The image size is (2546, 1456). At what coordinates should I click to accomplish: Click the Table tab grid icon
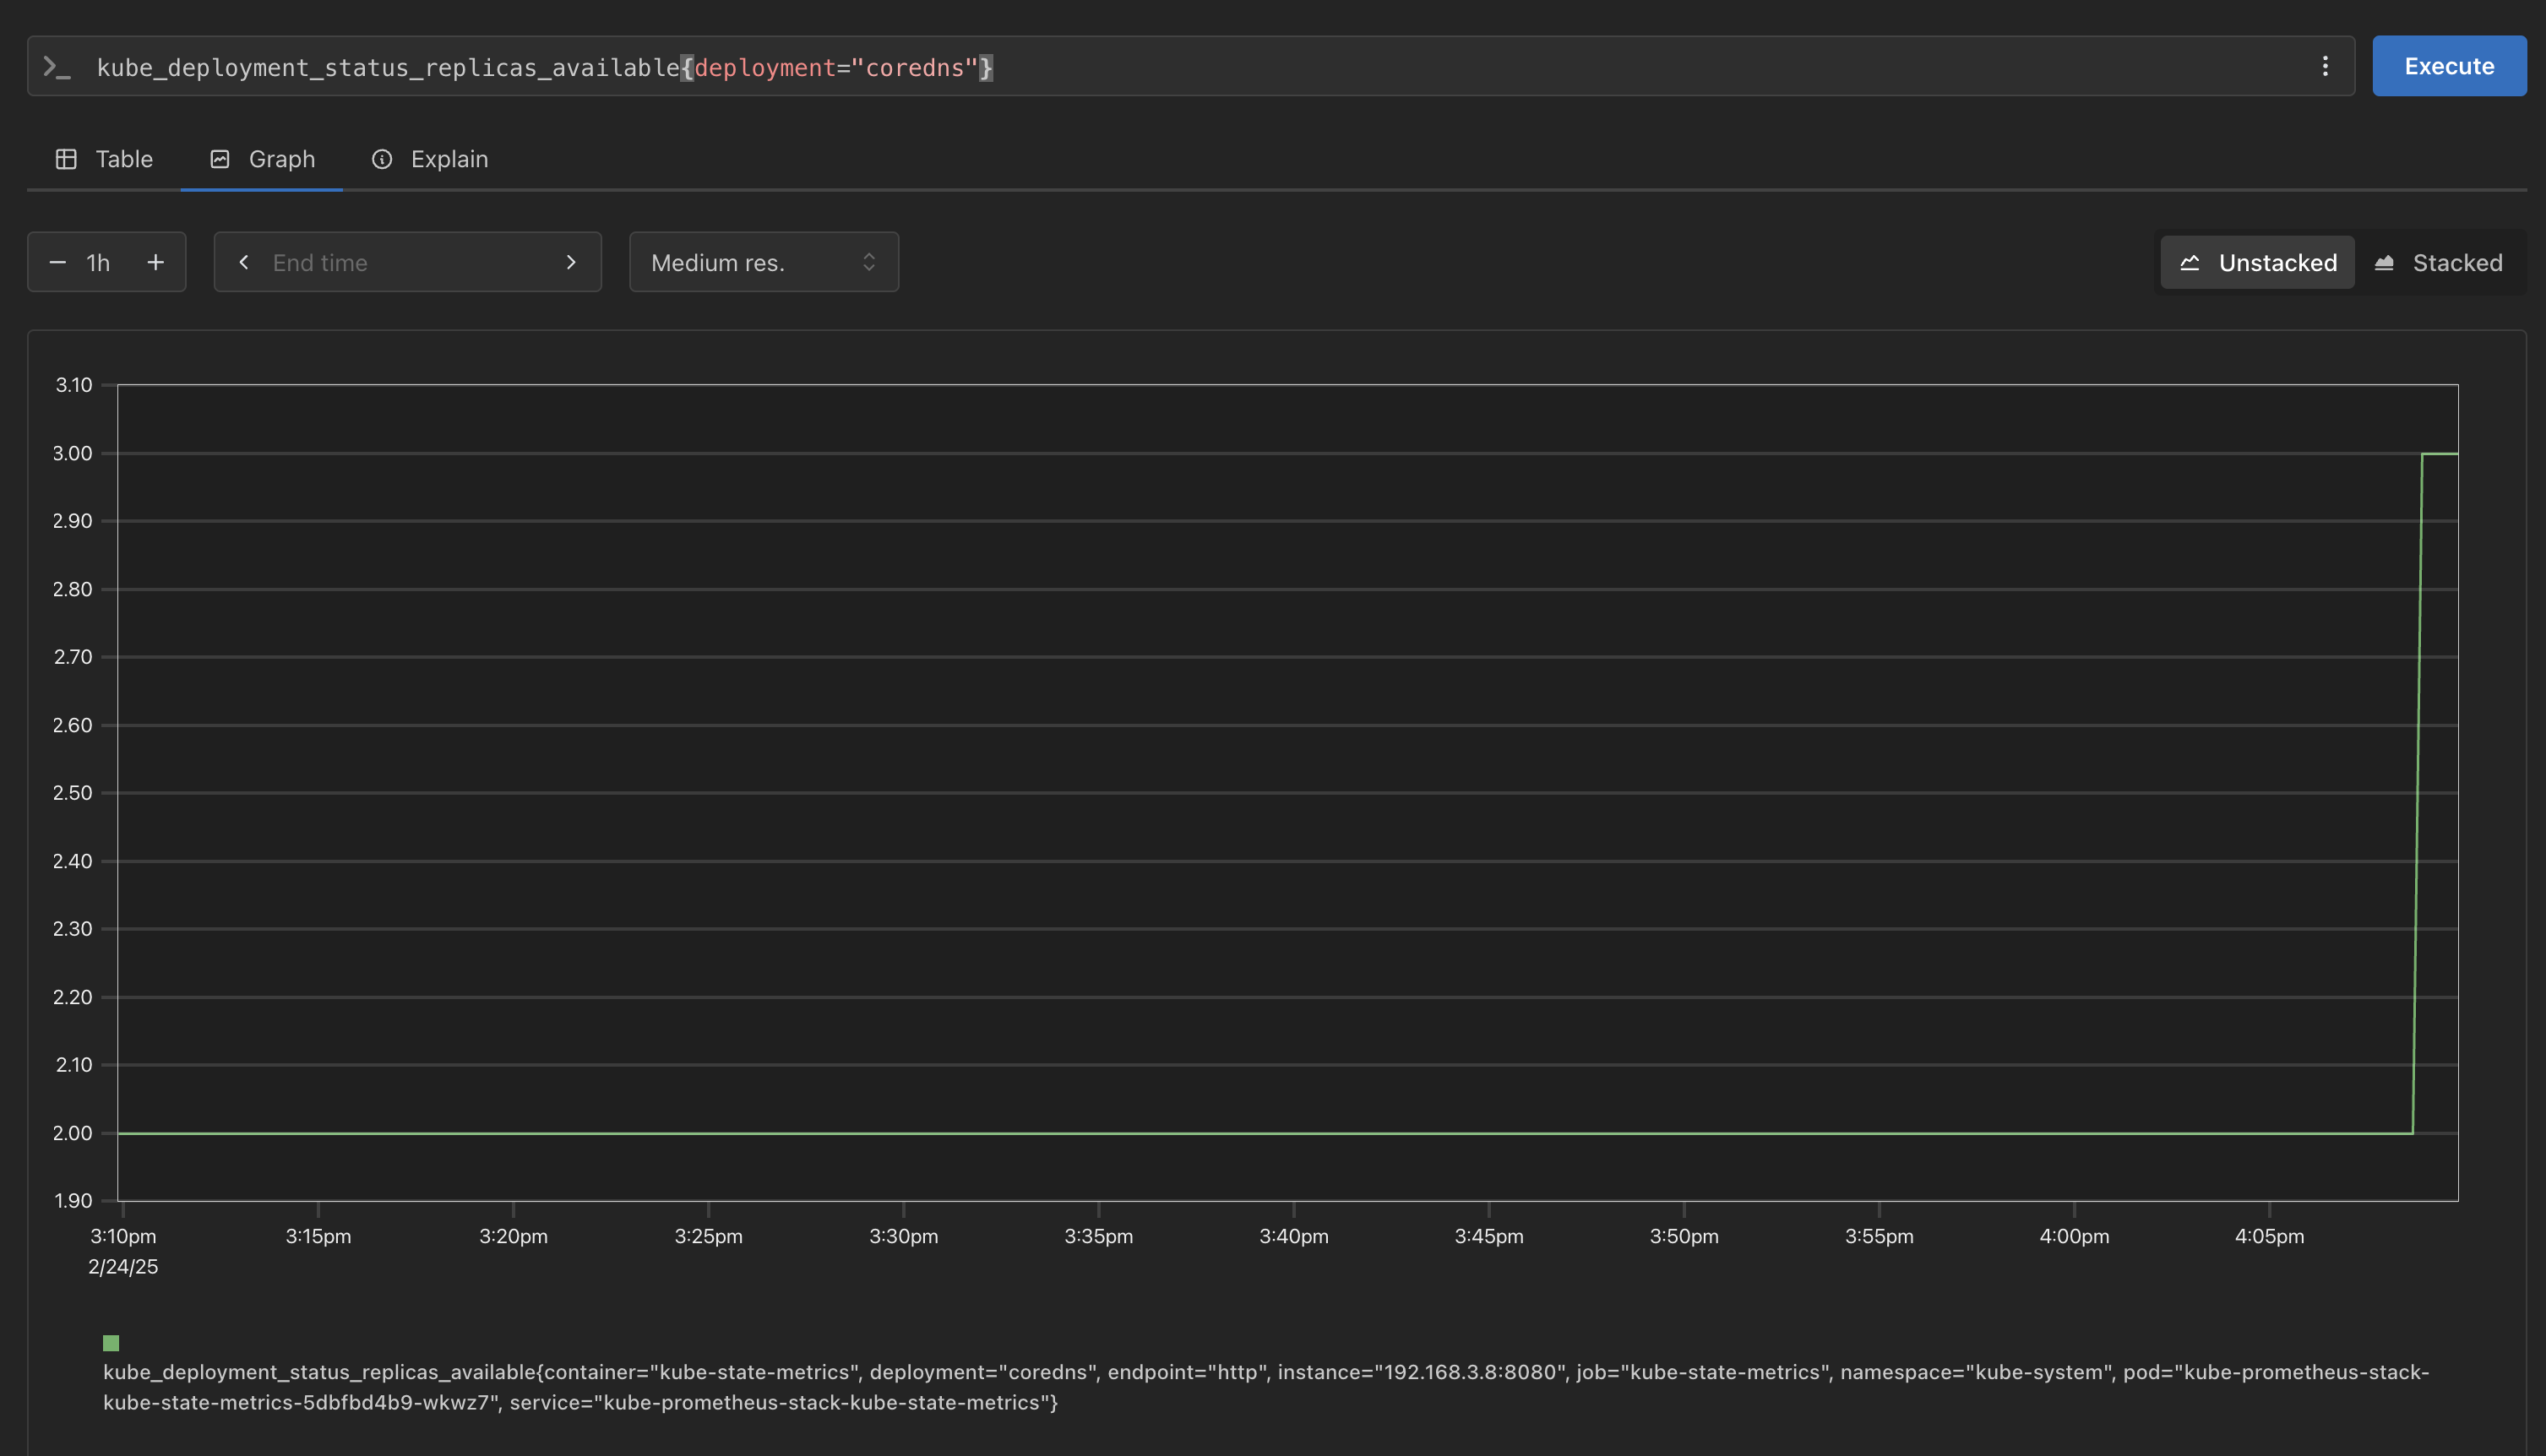(66, 159)
